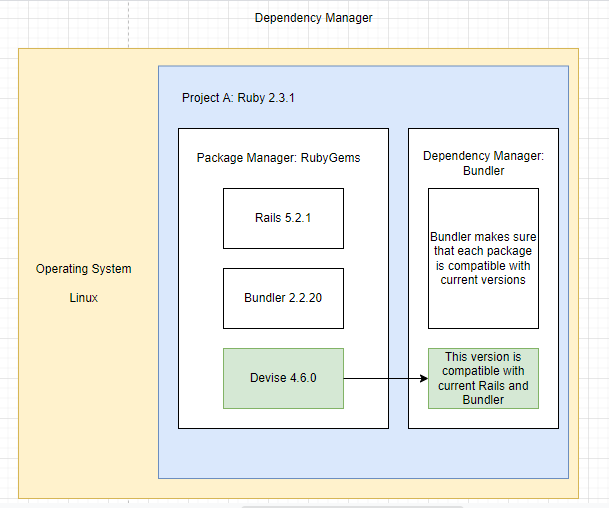Image resolution: width=609 pixels, height=508 pixels.
Task: Click the 'Linux' label
Action: click(84, 298)
